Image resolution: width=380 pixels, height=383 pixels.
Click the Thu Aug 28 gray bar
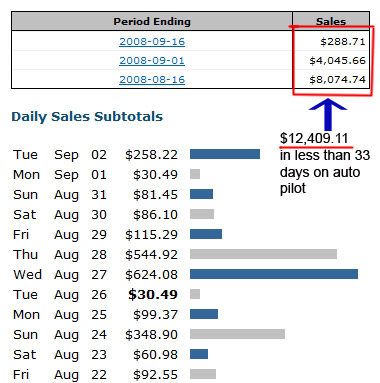pos(263,254)
